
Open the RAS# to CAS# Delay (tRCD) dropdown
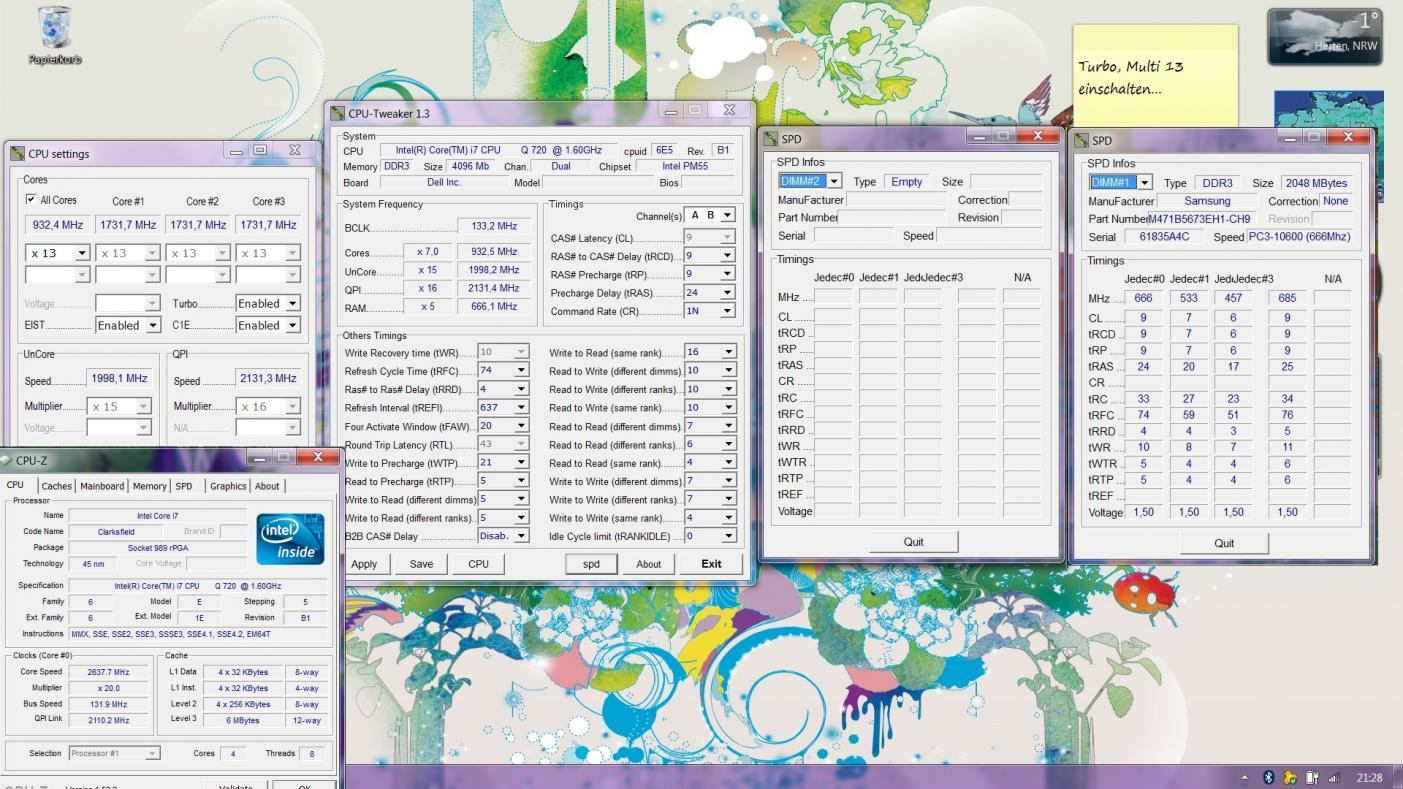pos(727,256)
